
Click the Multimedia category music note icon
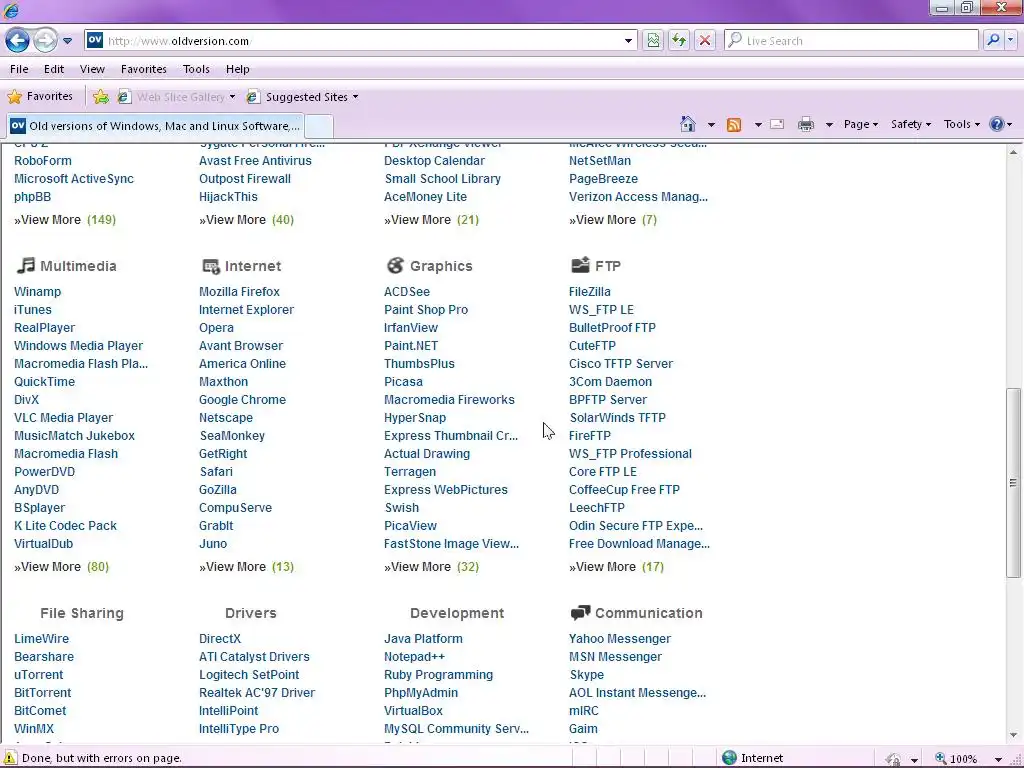(x=25, y=265)
